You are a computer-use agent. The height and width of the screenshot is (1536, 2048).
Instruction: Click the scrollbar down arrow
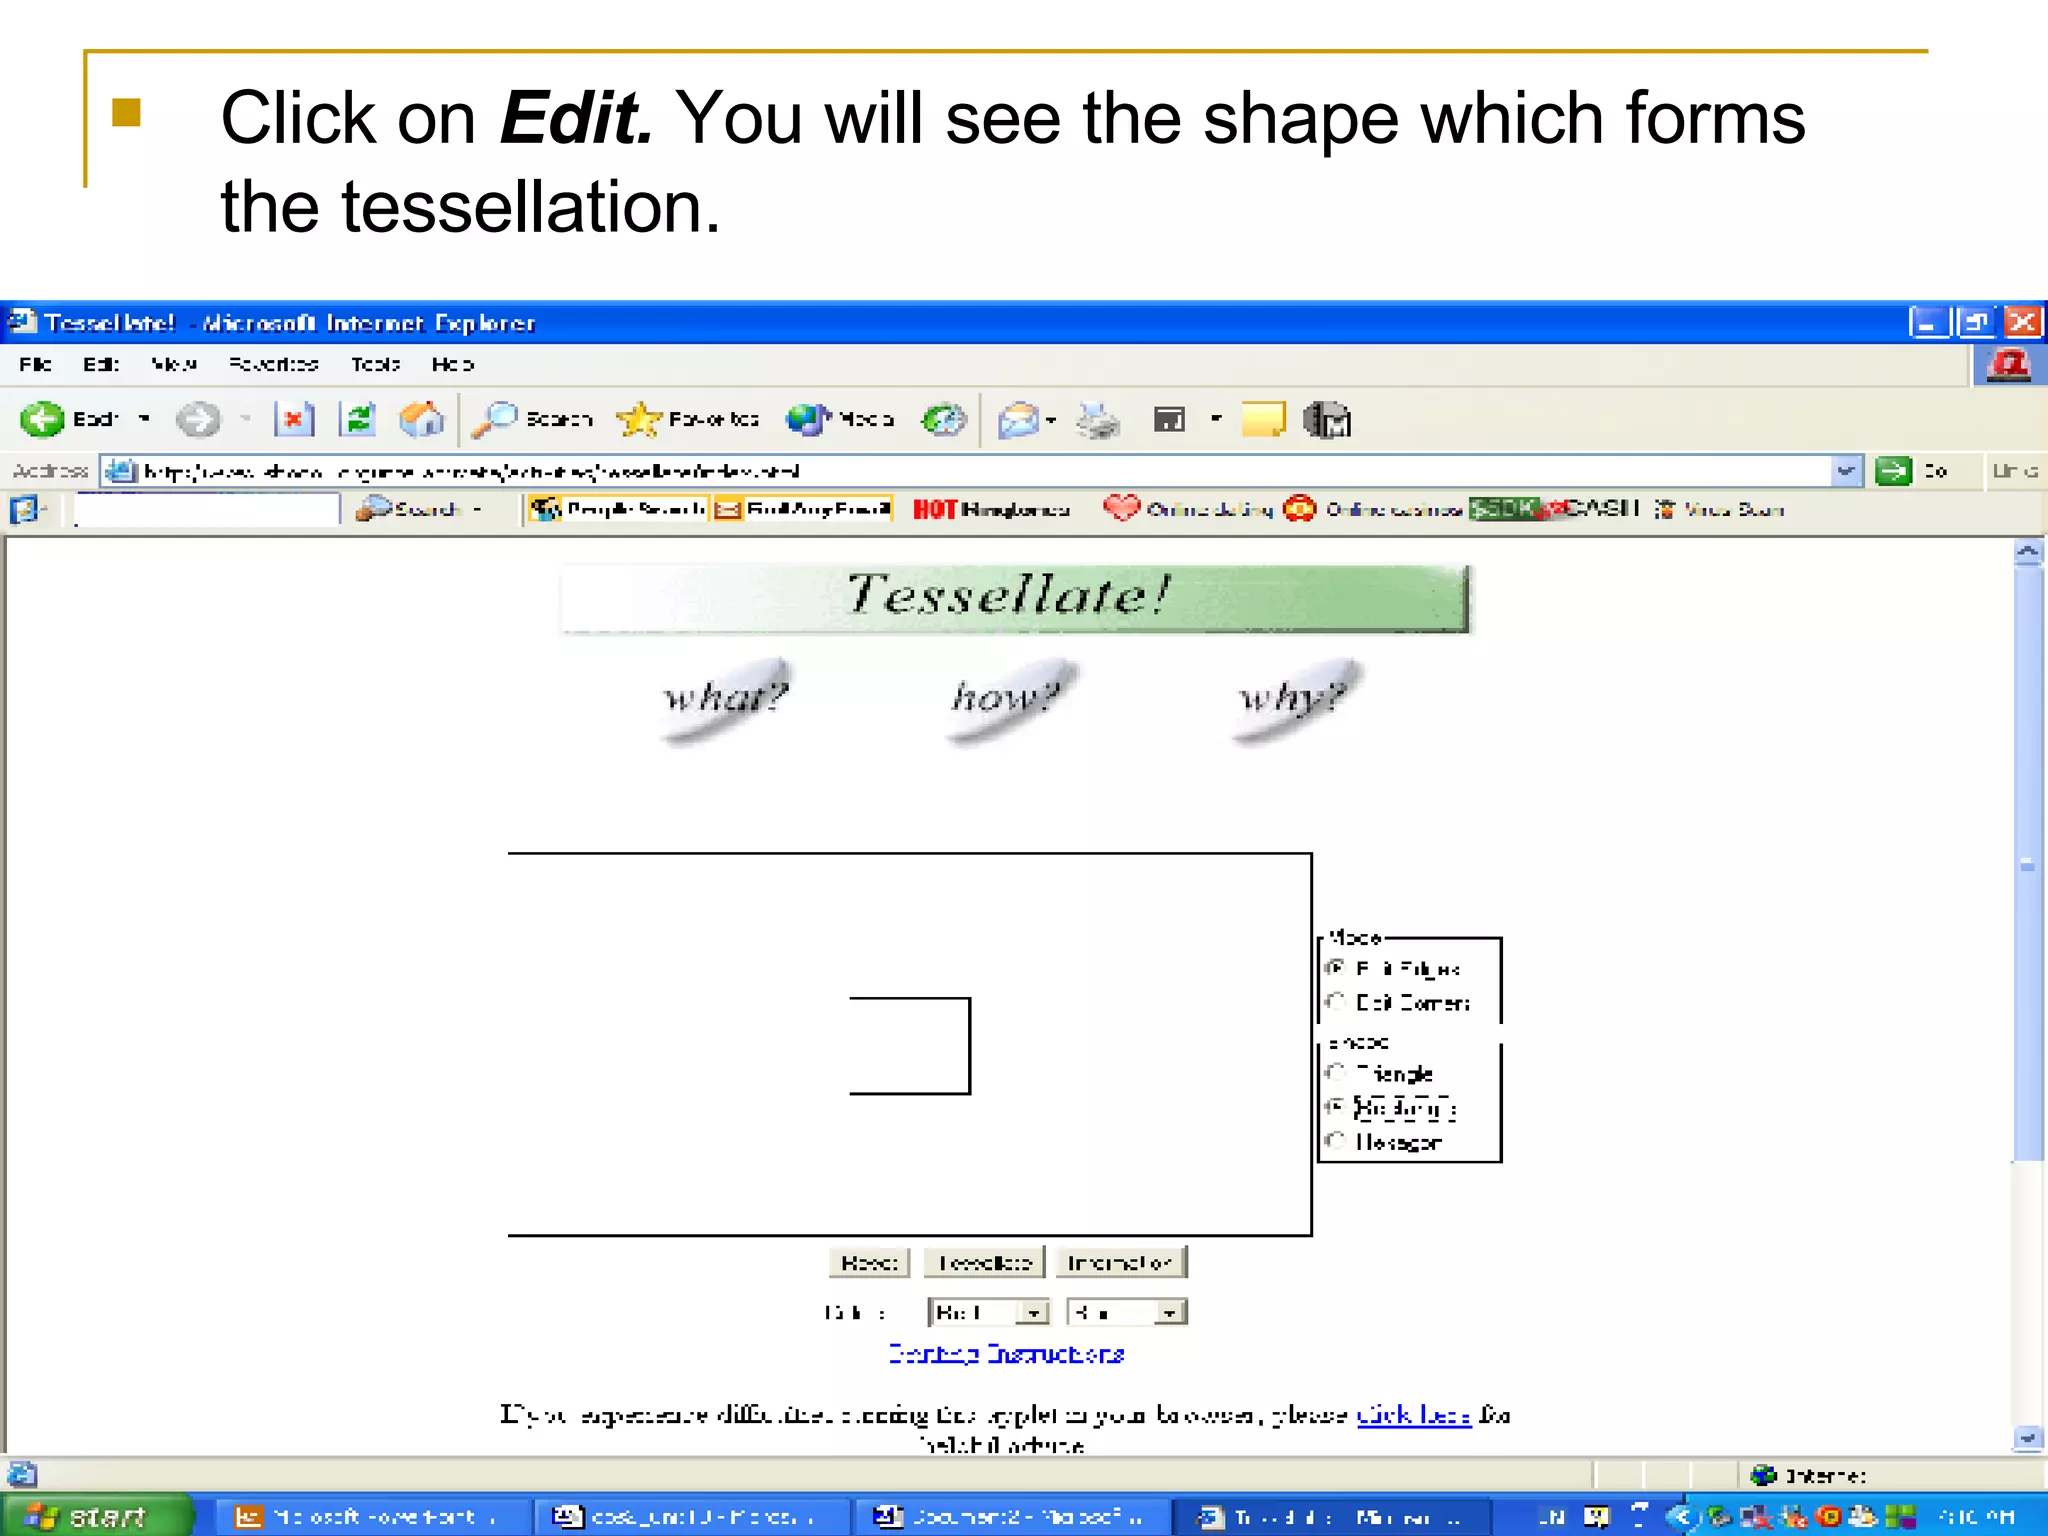[2028, 1438]
